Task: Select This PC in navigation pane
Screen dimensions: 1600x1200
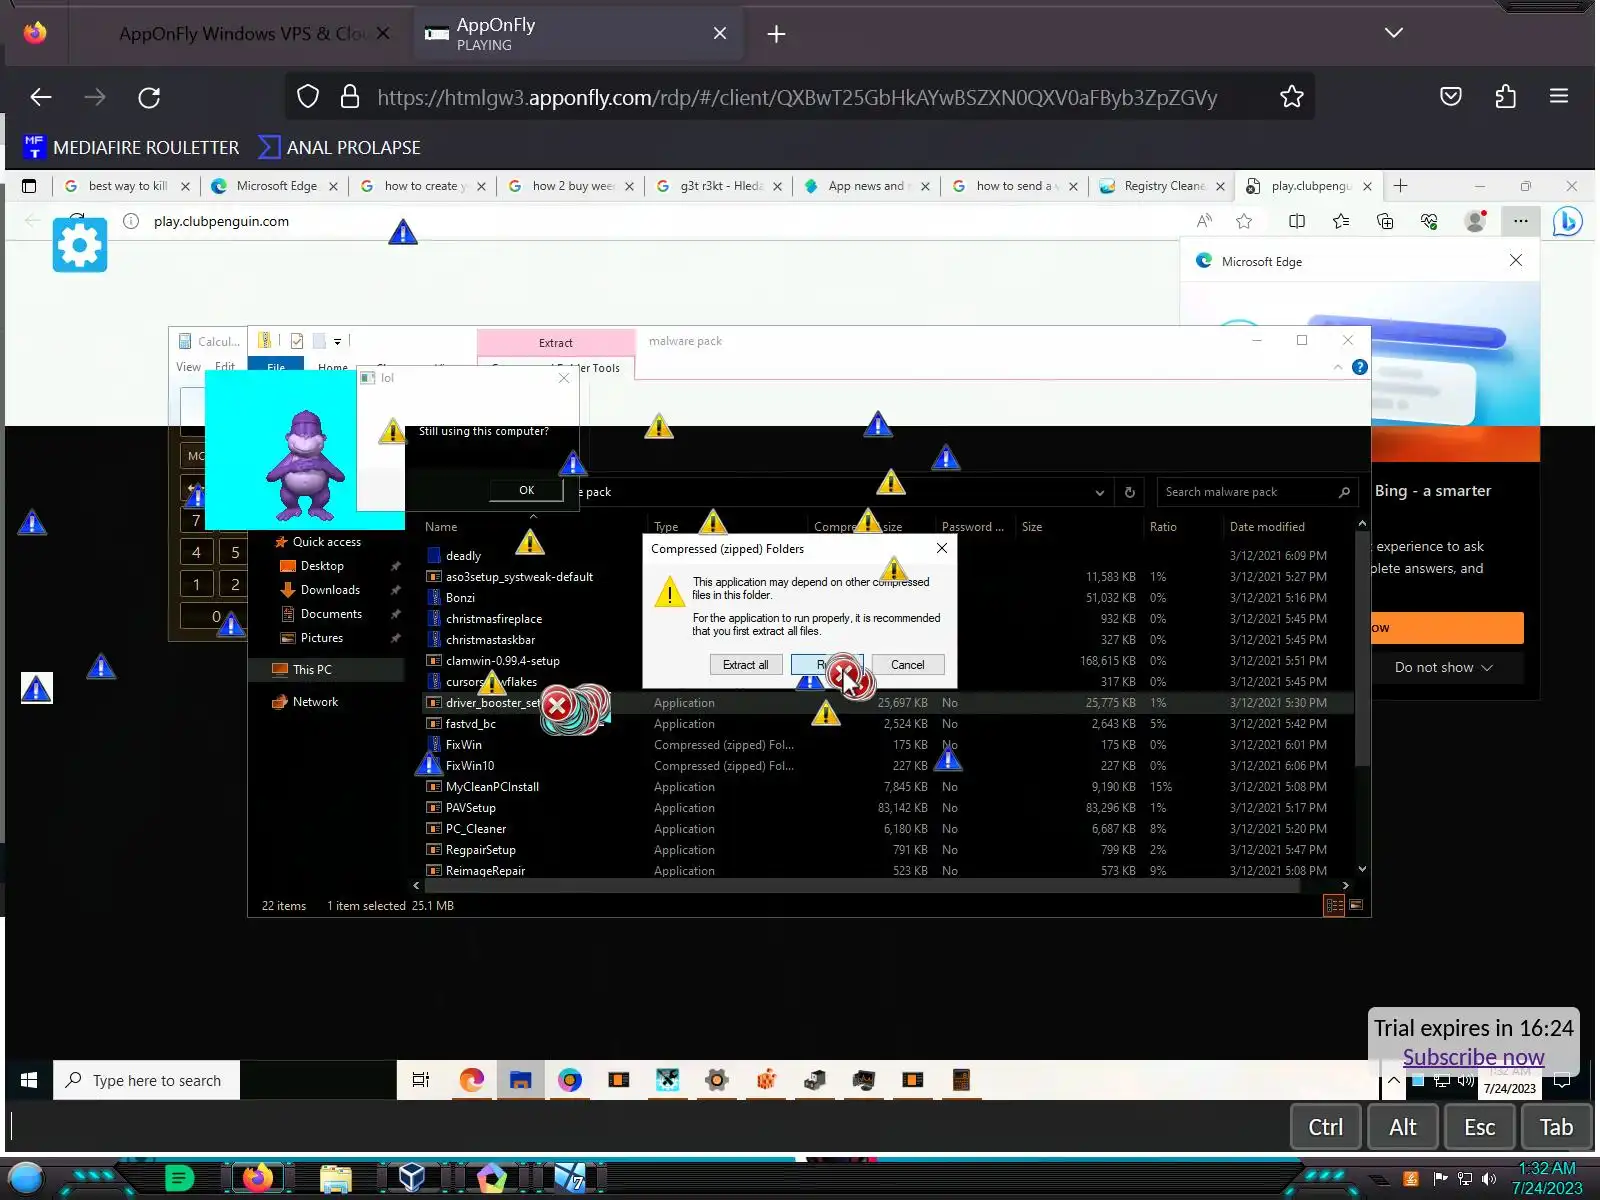Action: tap(312, 670)
